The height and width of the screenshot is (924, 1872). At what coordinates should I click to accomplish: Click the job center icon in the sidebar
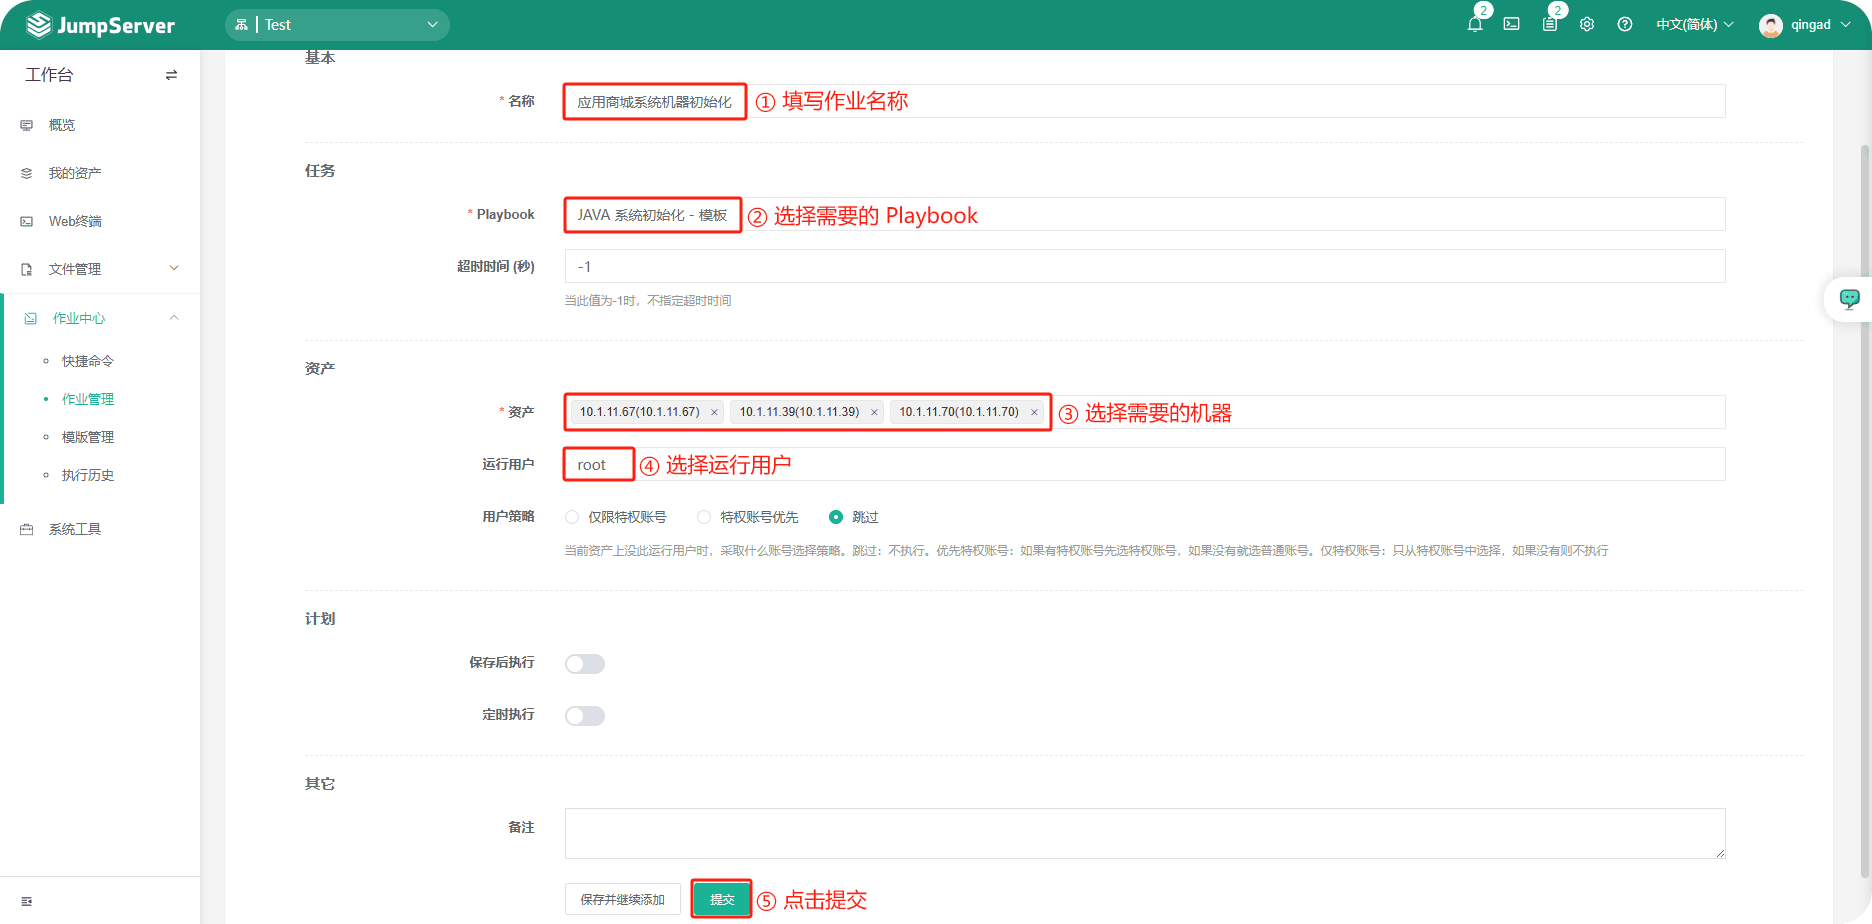point(31,318)
